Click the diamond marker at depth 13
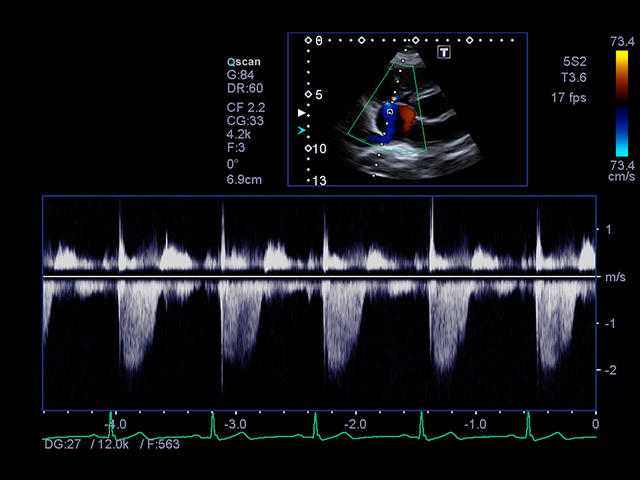The height and width of the screenshot is (480, 640). point(308,180)
